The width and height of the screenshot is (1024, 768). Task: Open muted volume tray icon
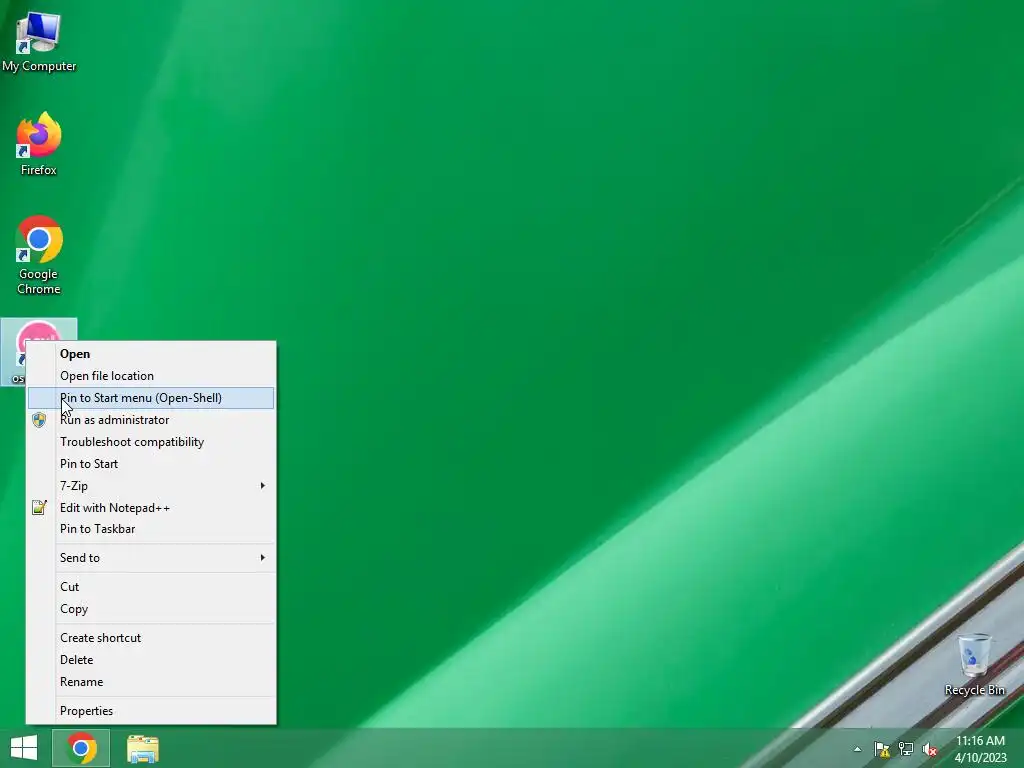(929, 749)
